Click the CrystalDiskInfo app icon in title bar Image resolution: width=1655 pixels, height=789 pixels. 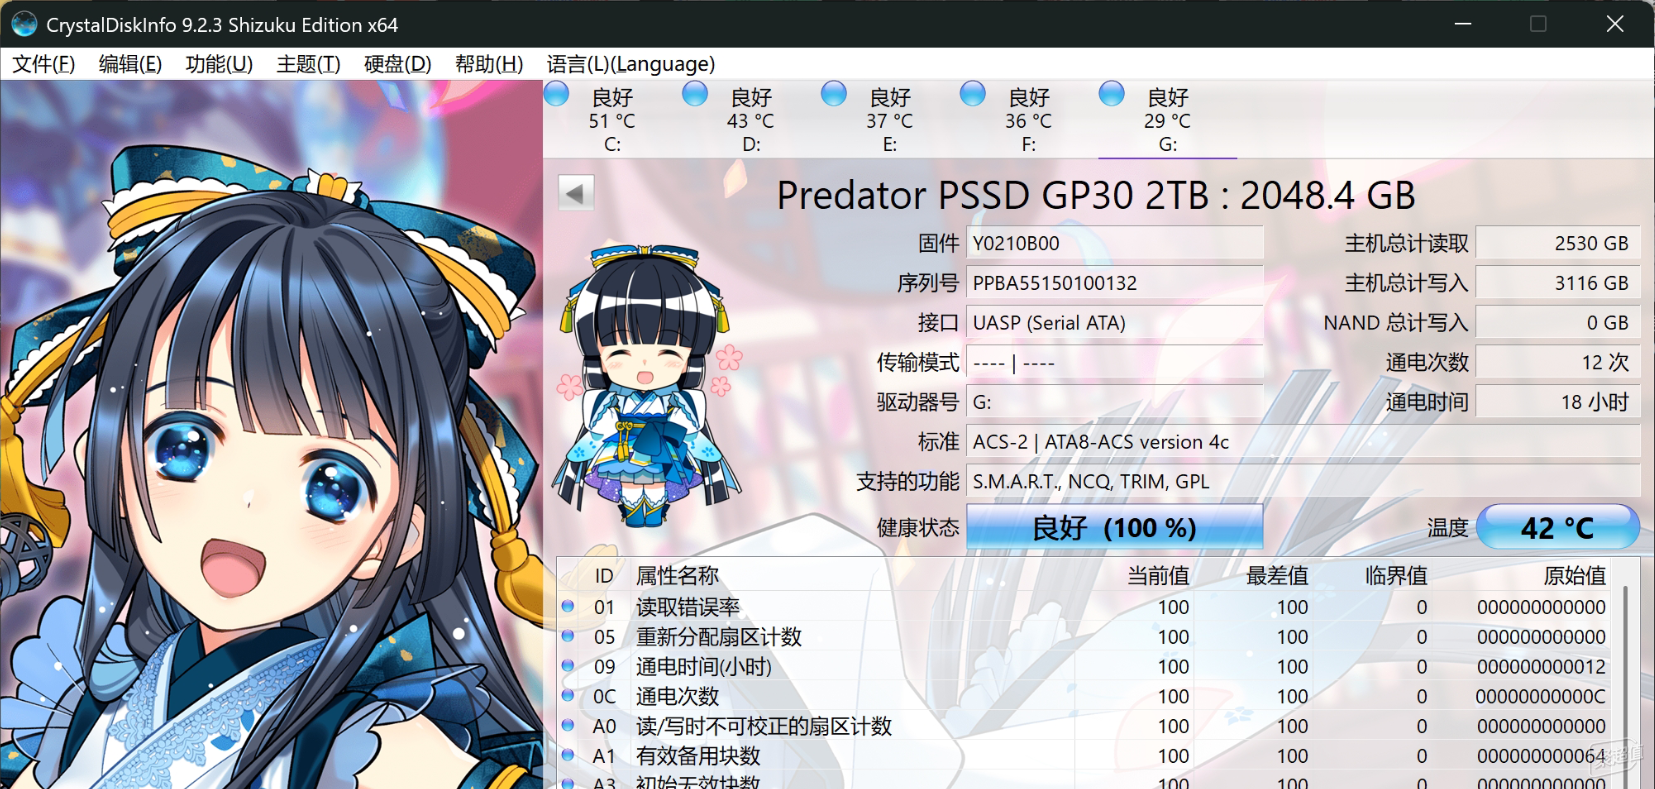24,24
